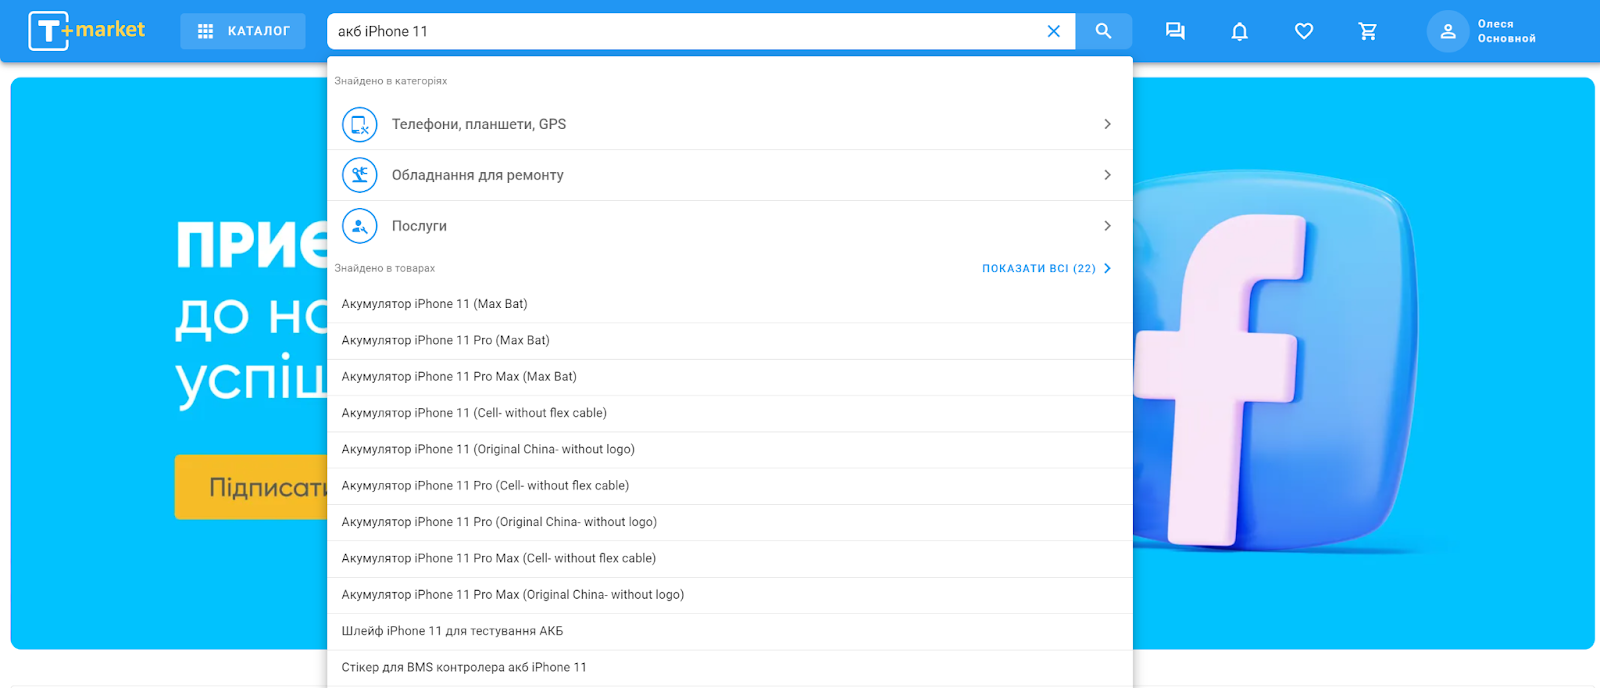Click the magnifier search button

1103,31
